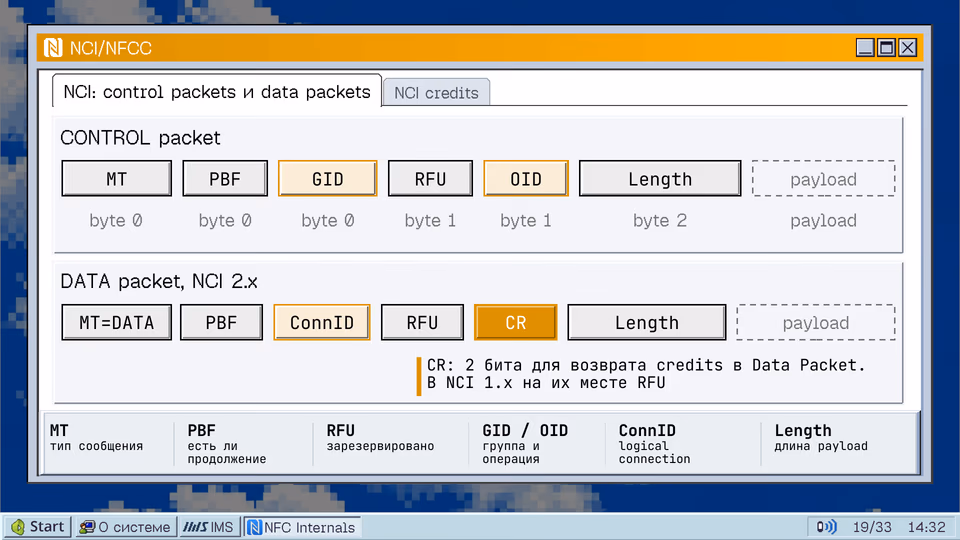The height and width of the screenshot is (540, 960).
Task: Click the byte 2 label under Length
Action: click(660, 220)
